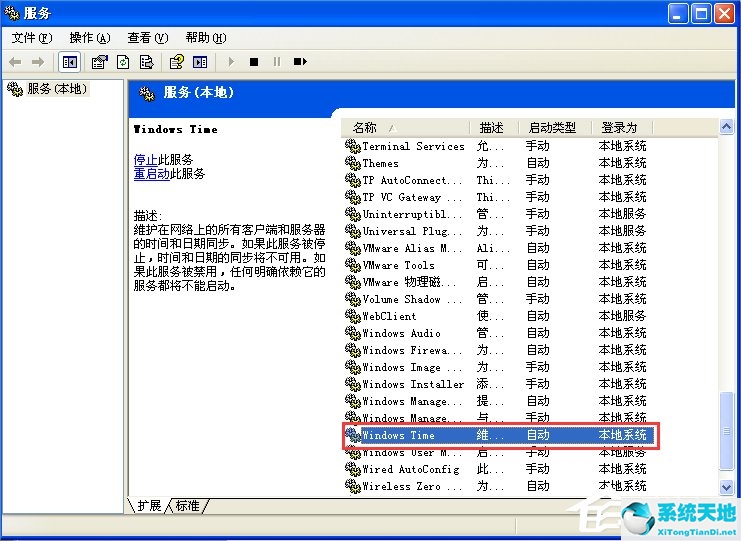Select the Windows Time service row

pos(500,435)
